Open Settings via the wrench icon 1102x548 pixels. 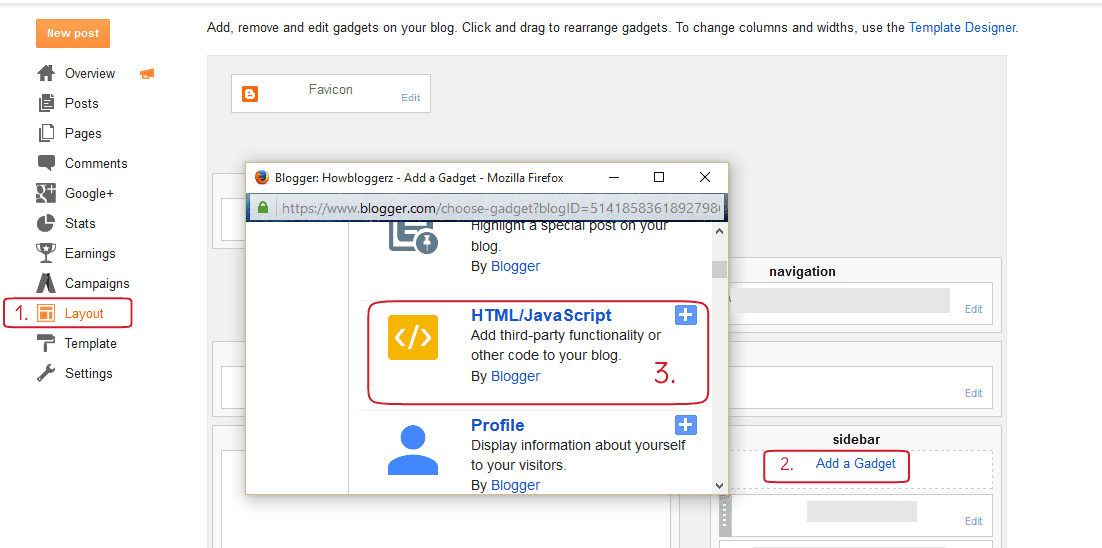coord(46,373)
